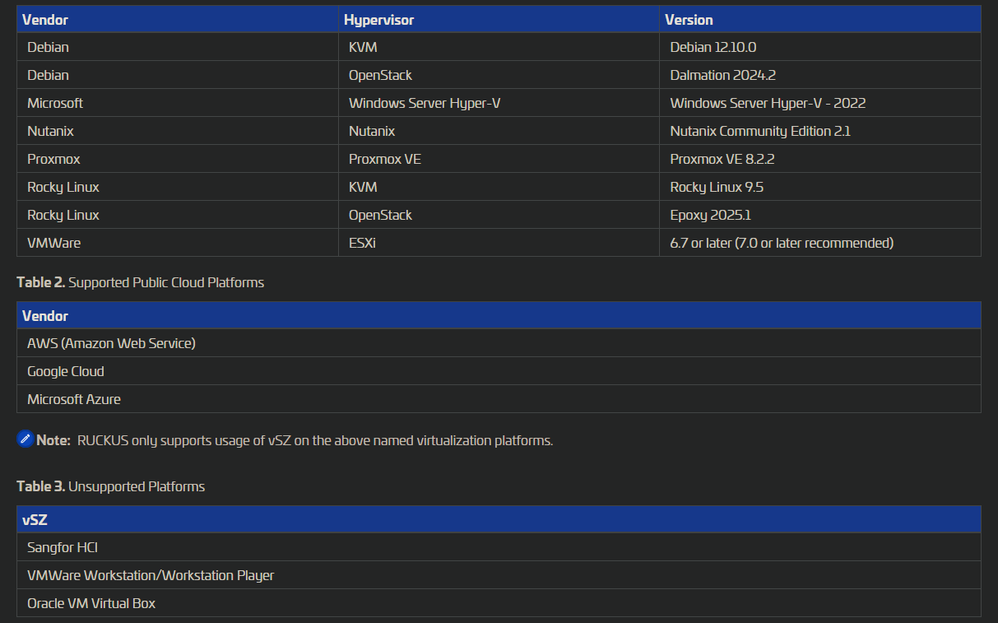The image size is (998, 623).
Task: Select 'Nutanix Community Edition 2.1' cell
Action: (820, 131)
